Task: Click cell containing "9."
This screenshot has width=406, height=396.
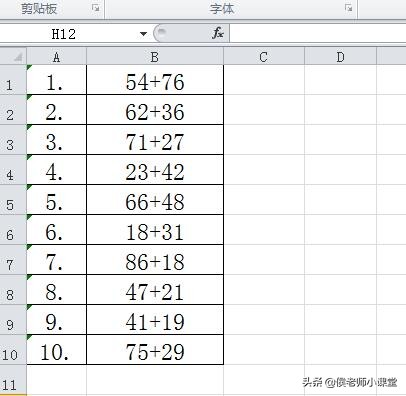Action: tap(57, 320)
